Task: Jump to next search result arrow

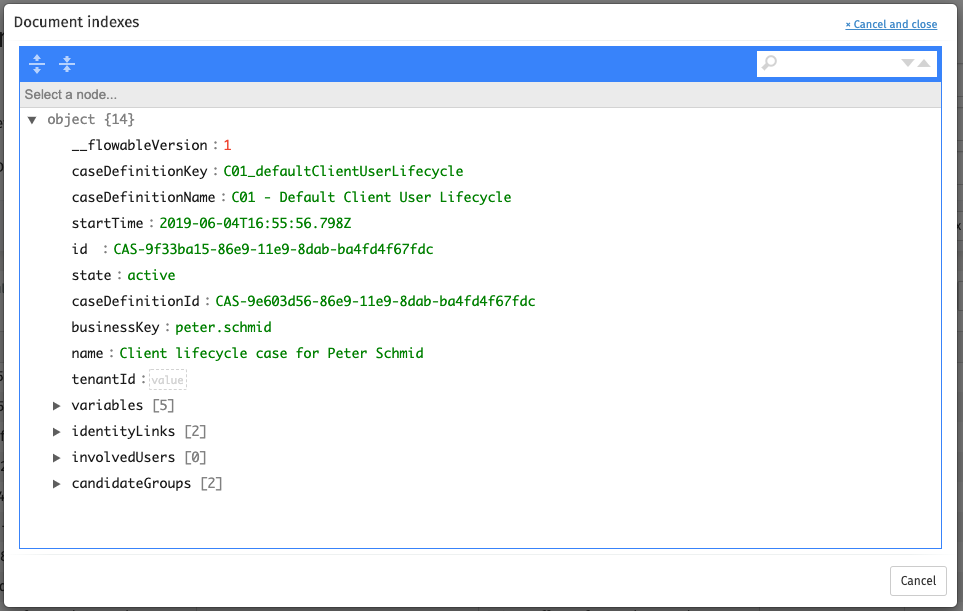Action: tap(908, 63)
